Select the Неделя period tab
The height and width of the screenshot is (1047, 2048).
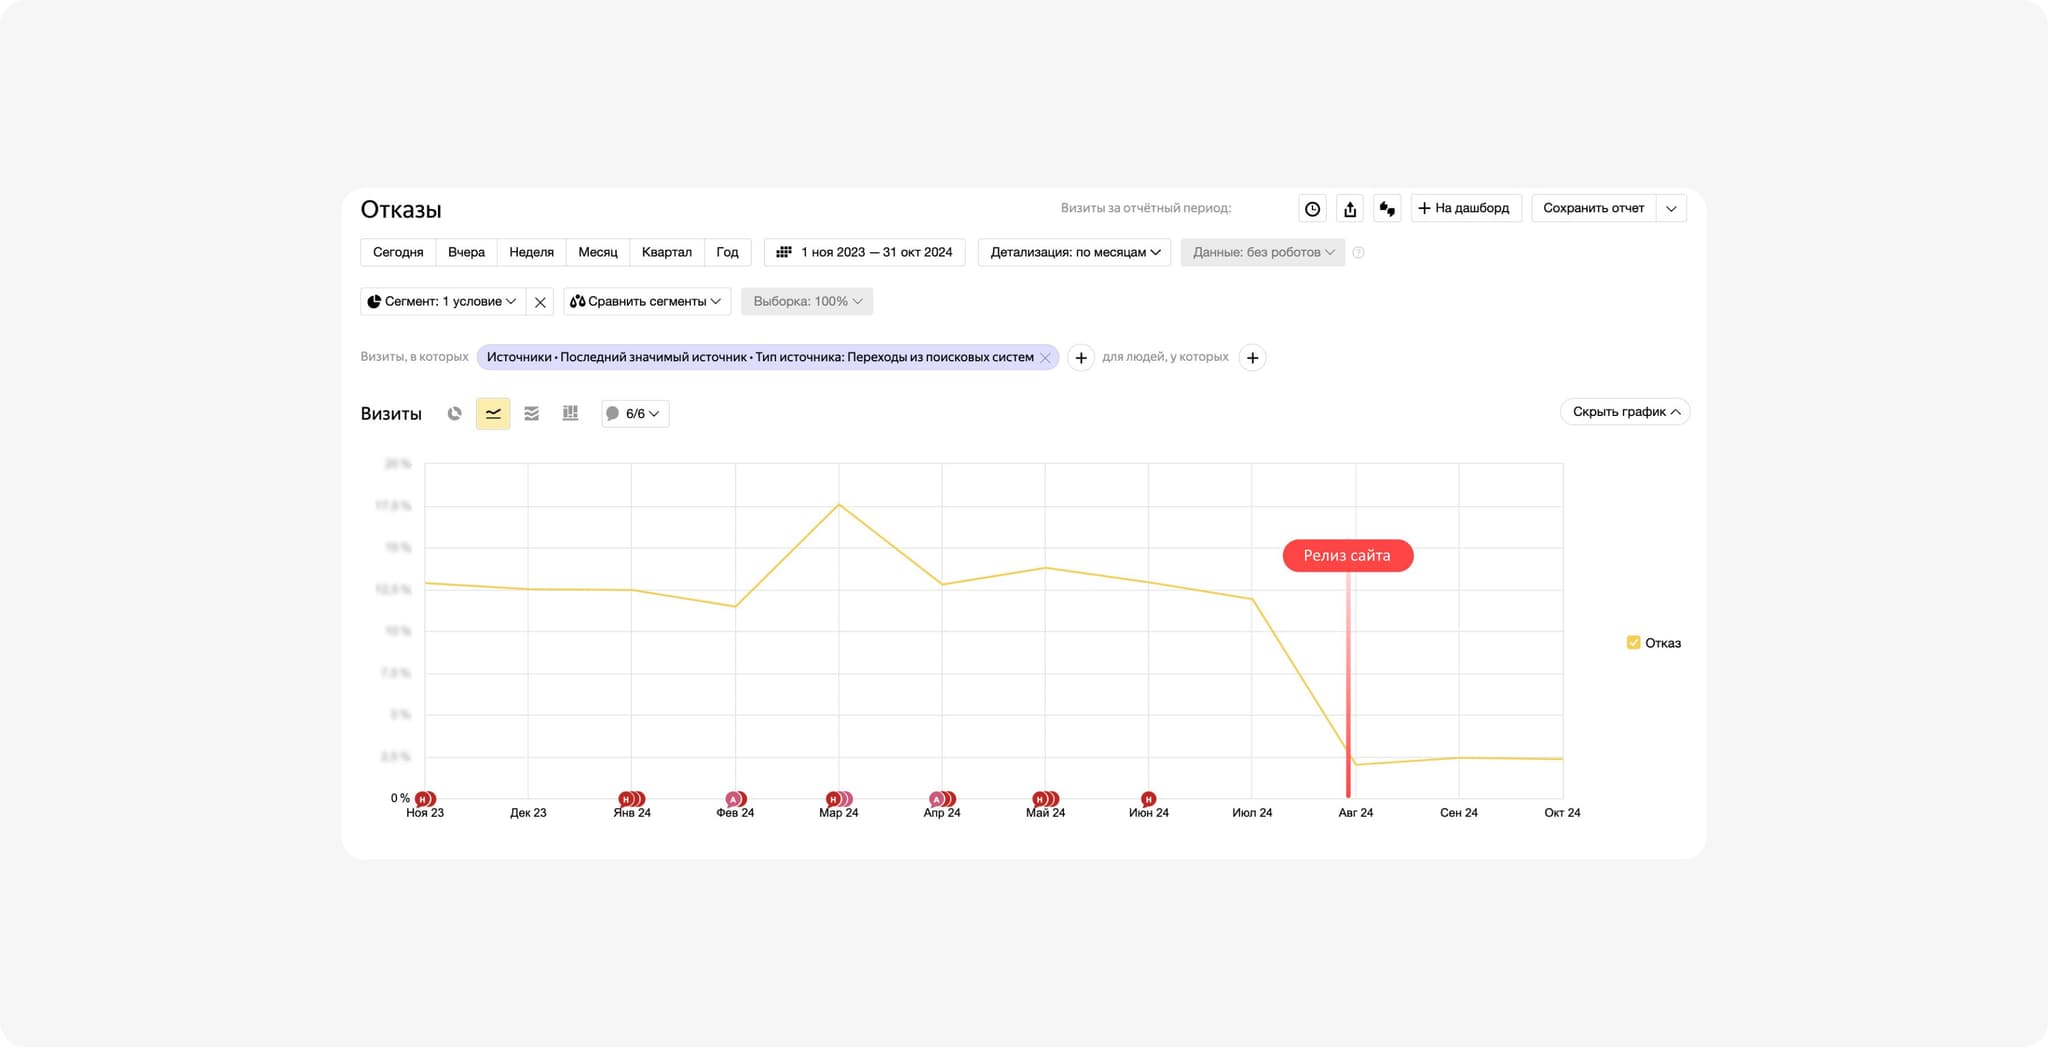click(x=531, y=252)
